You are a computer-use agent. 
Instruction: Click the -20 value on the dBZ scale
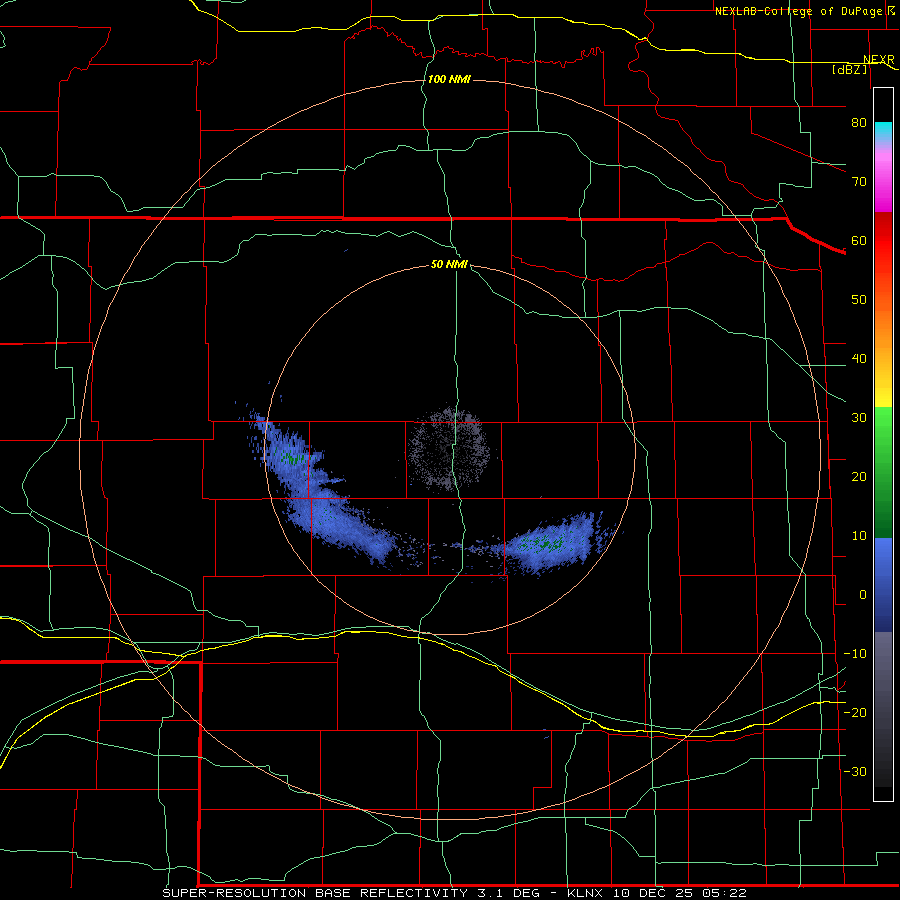(x=855, y=713)
